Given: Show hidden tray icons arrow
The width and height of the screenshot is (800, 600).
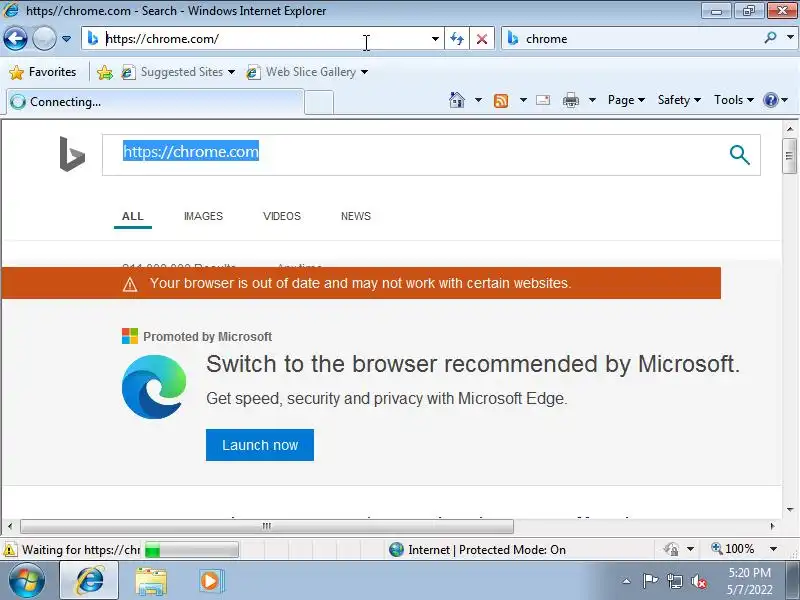Looking at the screenshot, I should click(x=627, y=582).
